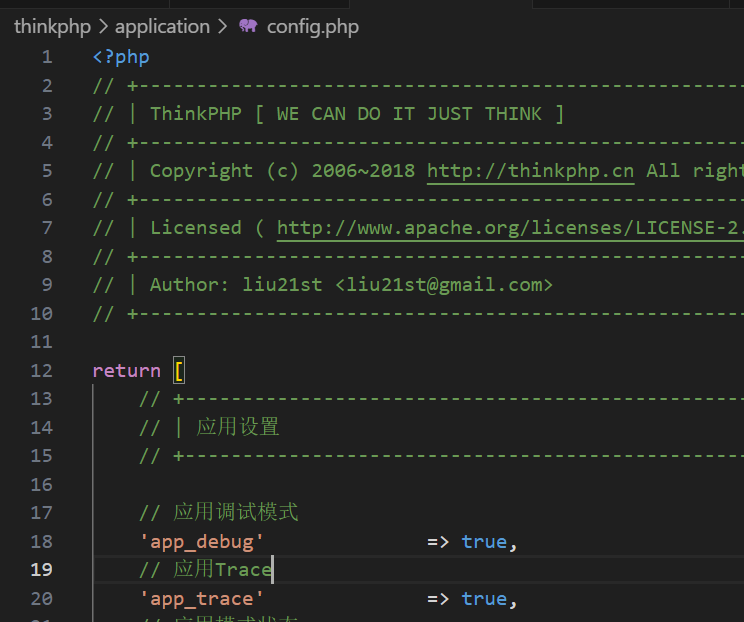Screen dimensions: 744x622
Task: Click the Copyright (c) 2006~2018 text
Action: (x=282, y=171)
